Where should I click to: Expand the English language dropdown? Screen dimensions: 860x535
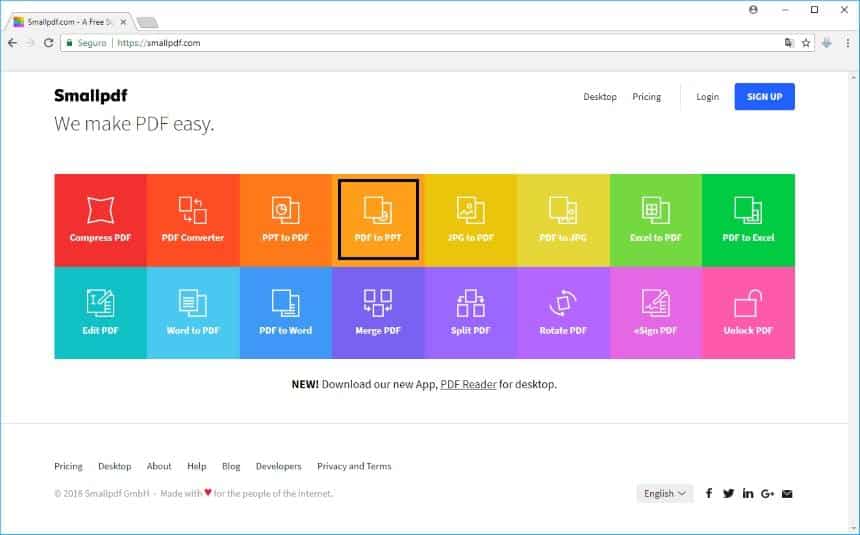point(665,494)
